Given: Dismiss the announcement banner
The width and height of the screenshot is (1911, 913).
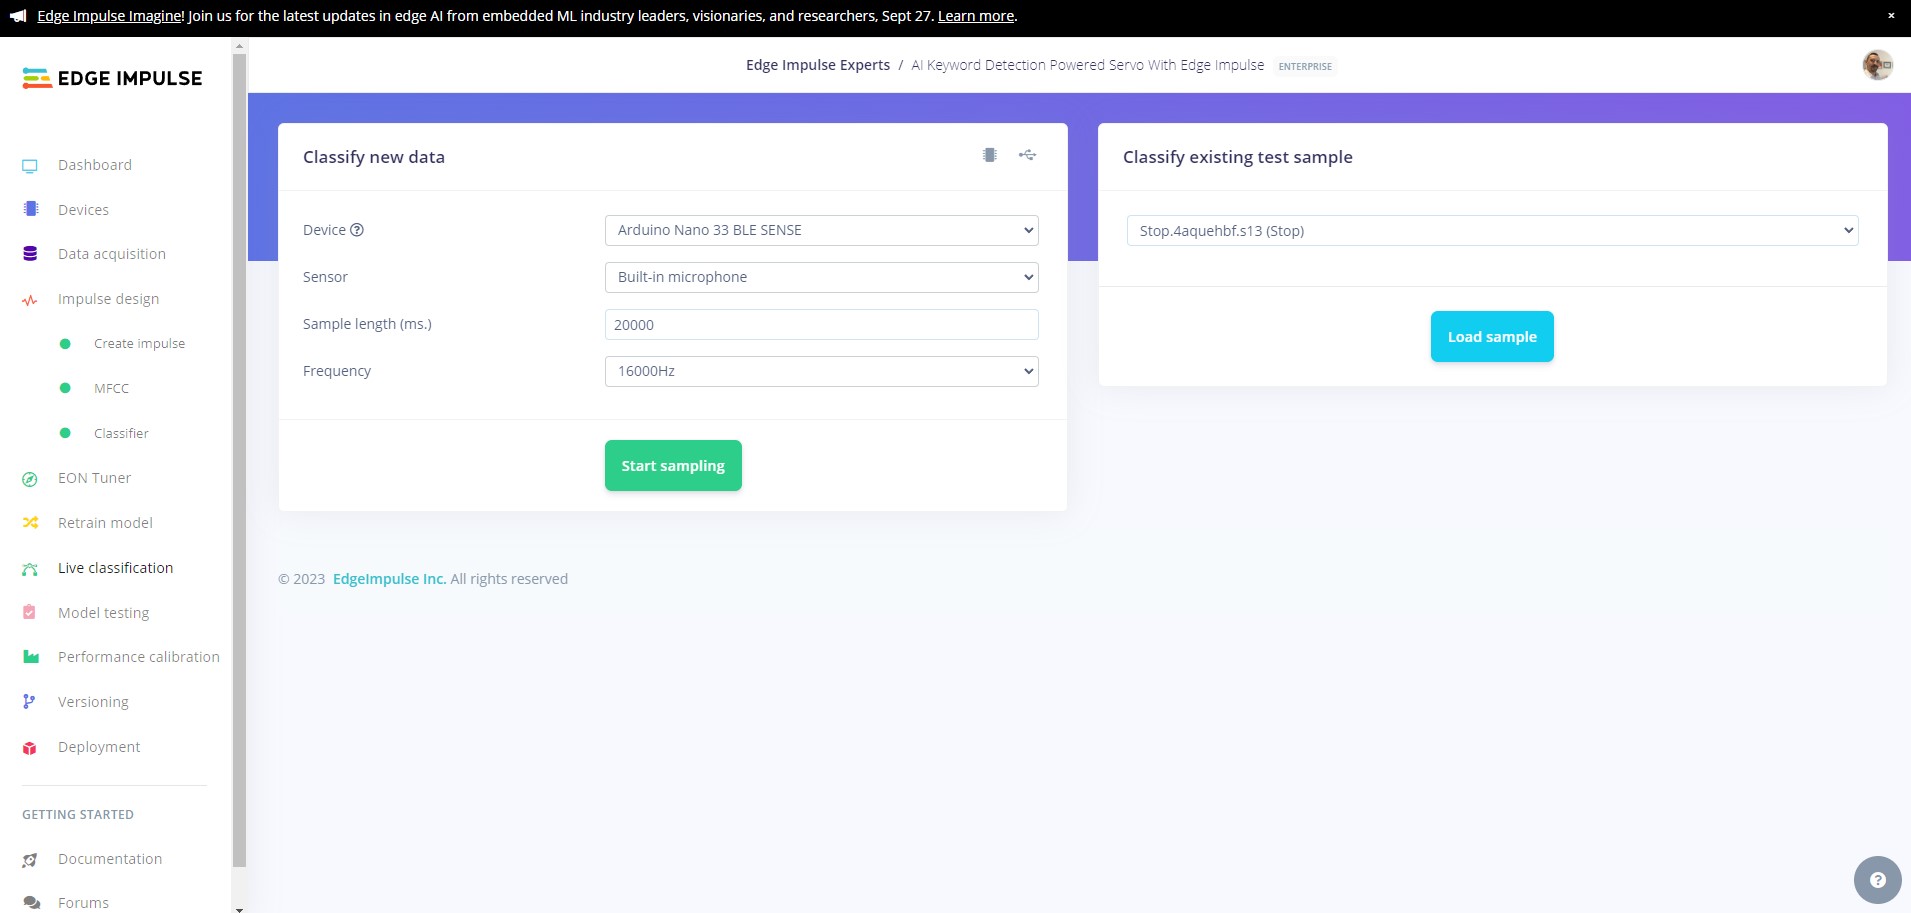Looking at the screenshot, I should pos(1891,16).
